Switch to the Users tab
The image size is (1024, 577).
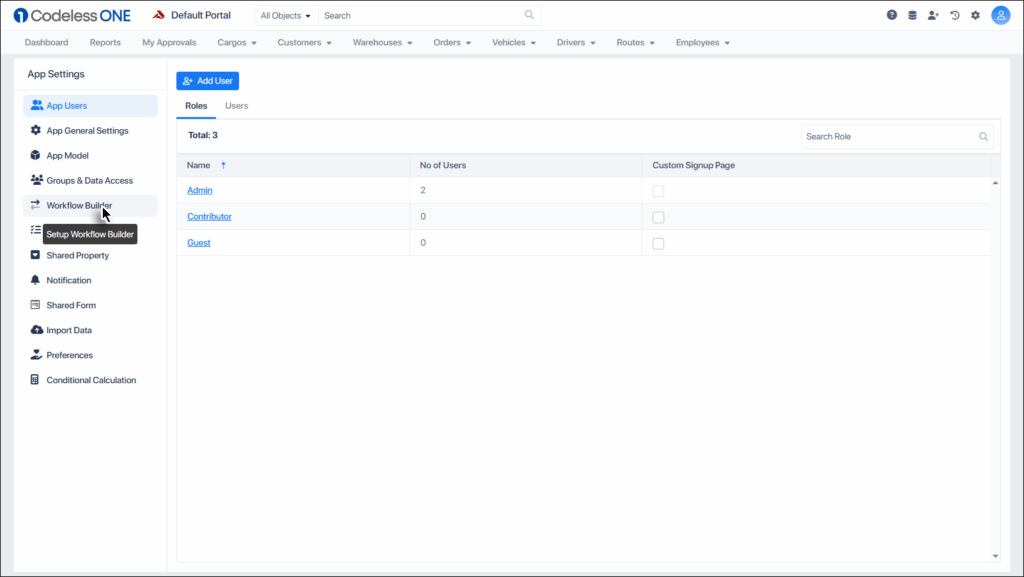pyautogui.click(x=236, y=105)
